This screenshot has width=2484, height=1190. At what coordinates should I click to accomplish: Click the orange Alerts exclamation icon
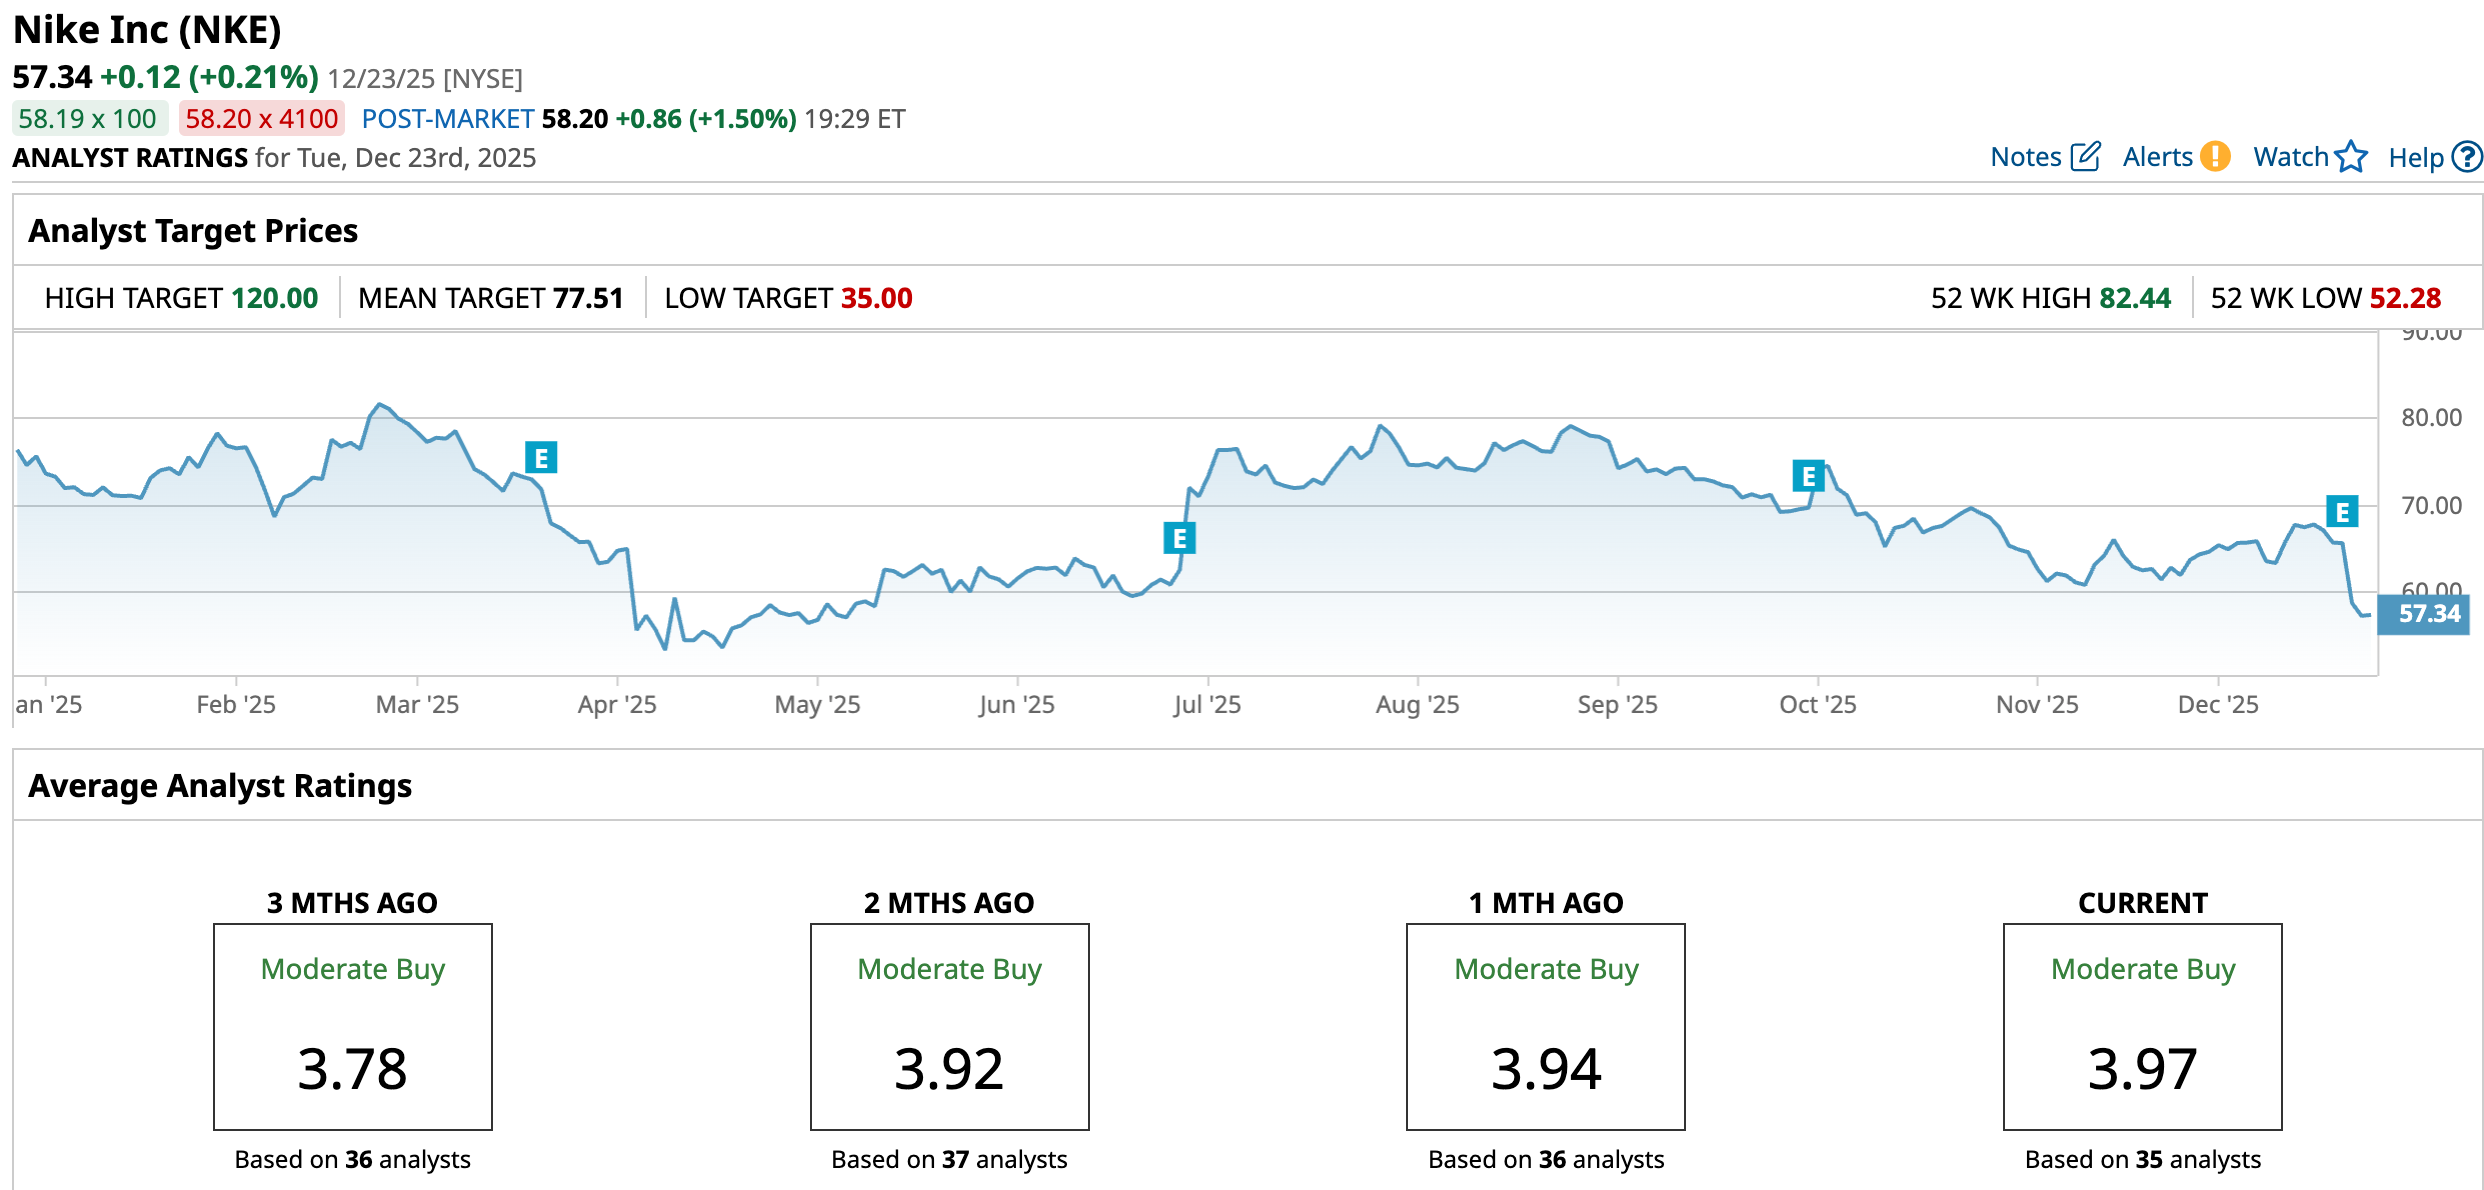pos(2216,157)
